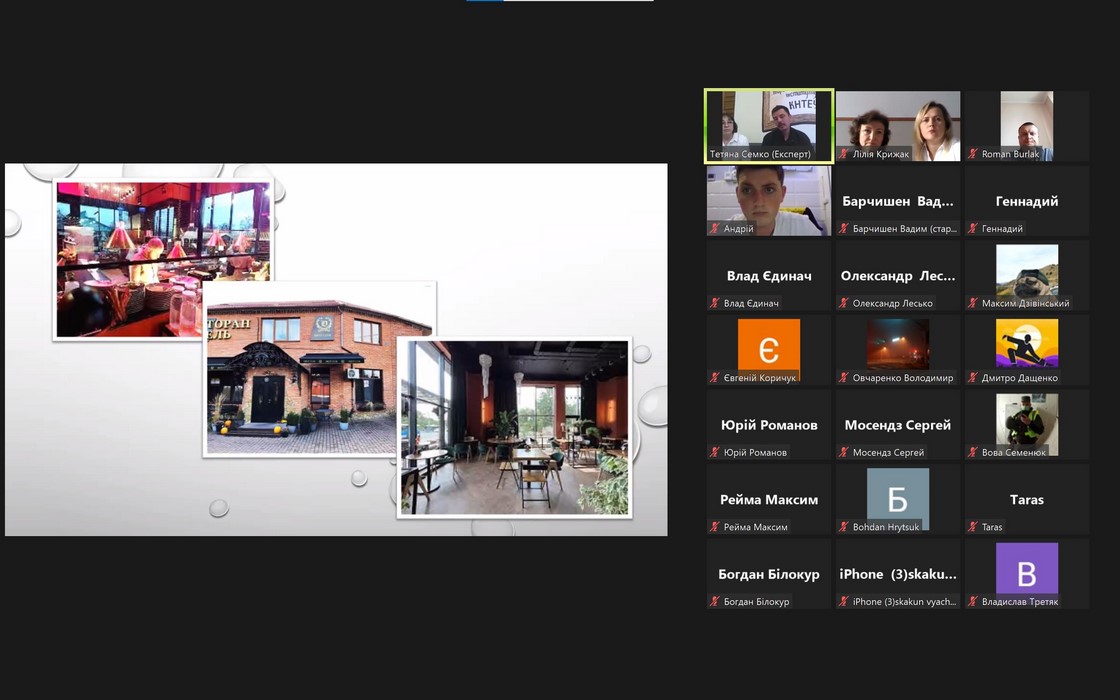Click muted mic icon beside Лілія Крижак
This screenshot has width=1120, height=700.
844,155
